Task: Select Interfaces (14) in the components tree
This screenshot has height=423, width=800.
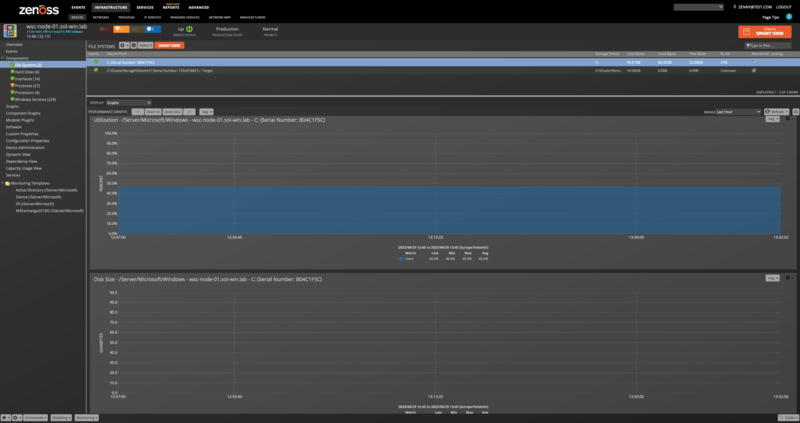Action: pos(28,79)
